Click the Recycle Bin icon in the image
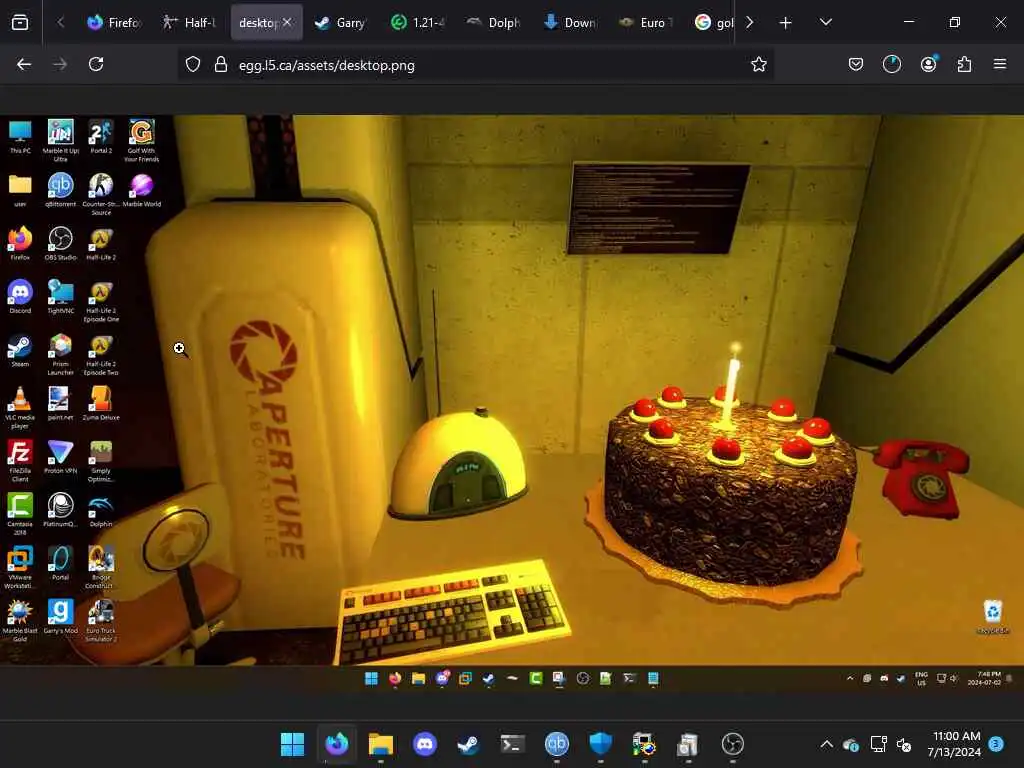 tap(993, 616)
